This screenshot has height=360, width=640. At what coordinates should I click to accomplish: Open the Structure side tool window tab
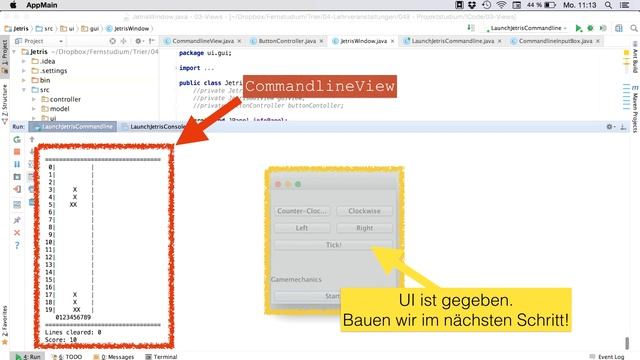click(x=4, y=104)
